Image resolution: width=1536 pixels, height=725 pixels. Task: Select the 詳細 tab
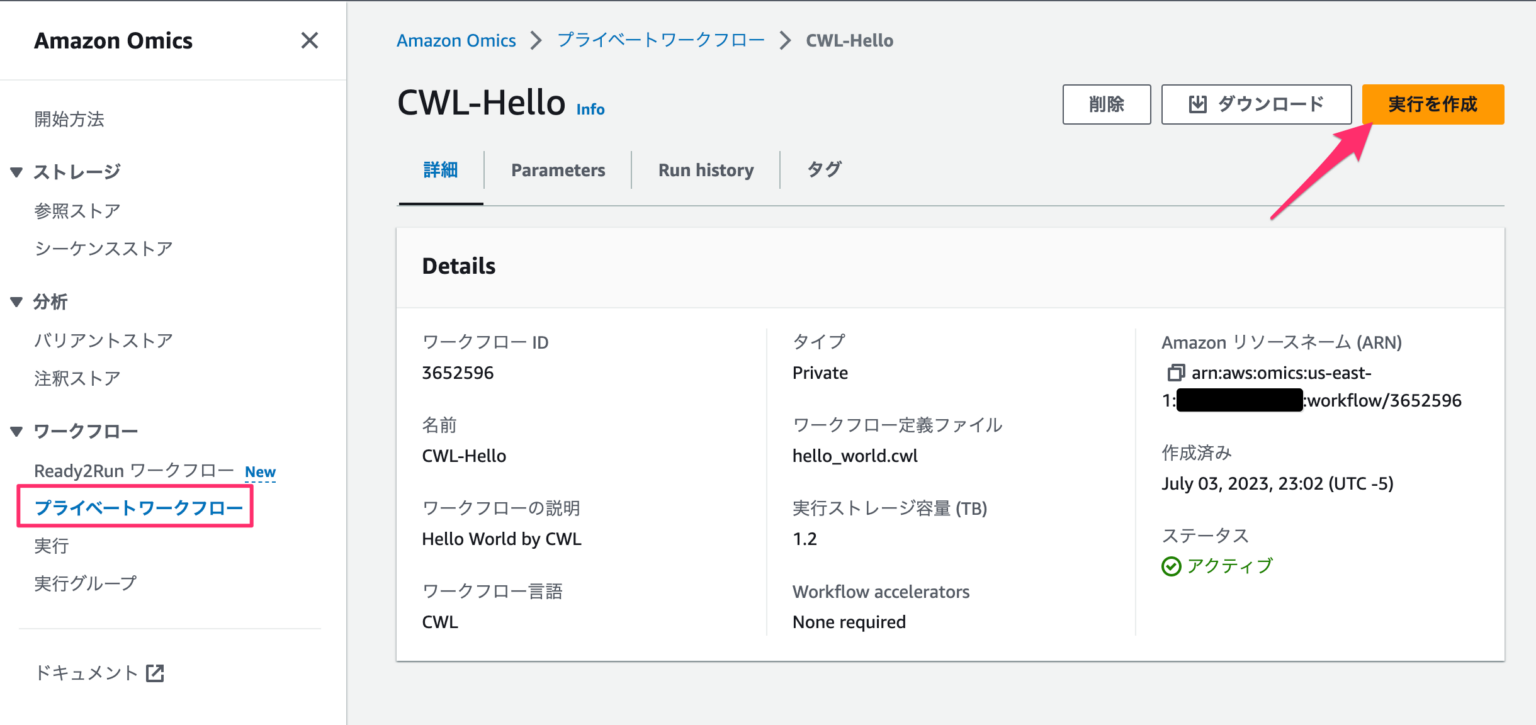(x=440, y=170)
